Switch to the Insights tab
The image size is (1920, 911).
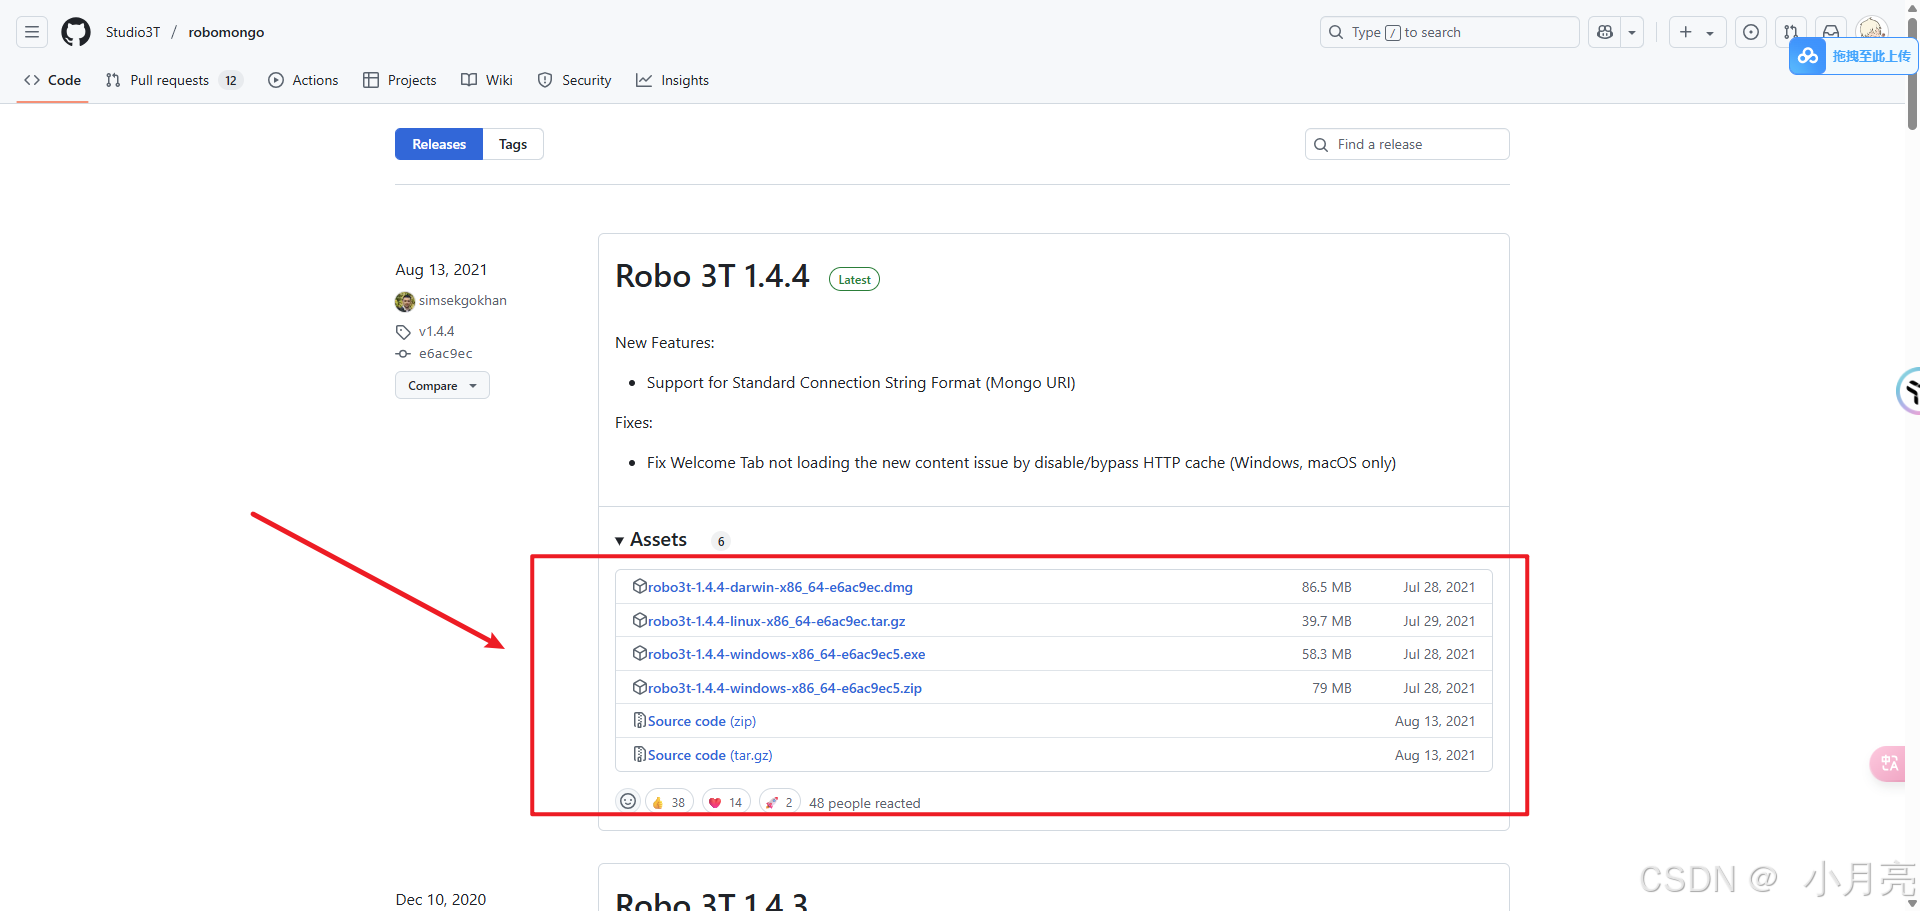[x=672, y=80]
